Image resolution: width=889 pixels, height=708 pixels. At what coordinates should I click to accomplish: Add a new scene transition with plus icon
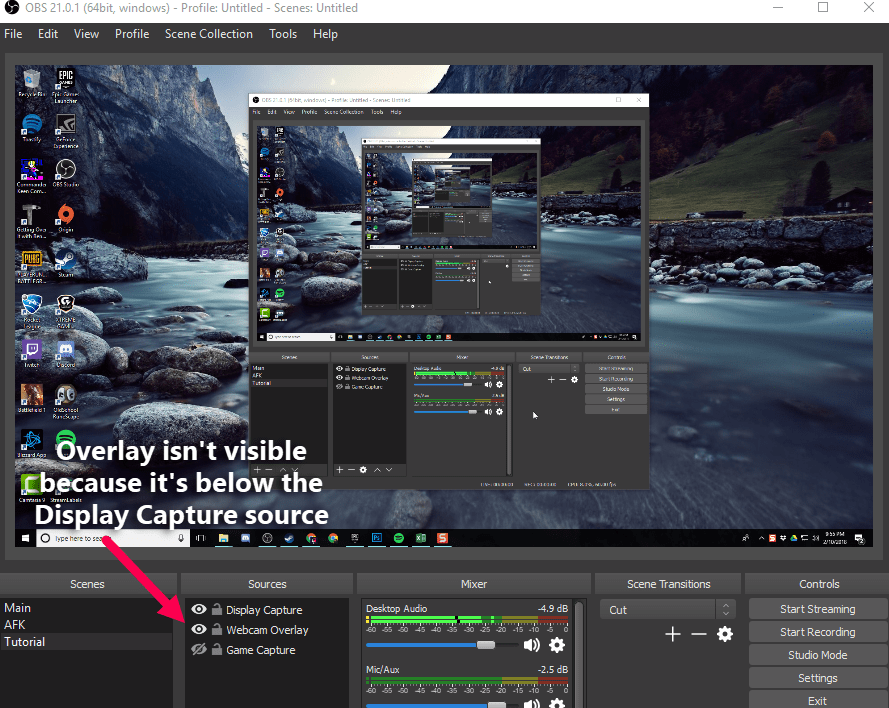[x=672, y=634]
